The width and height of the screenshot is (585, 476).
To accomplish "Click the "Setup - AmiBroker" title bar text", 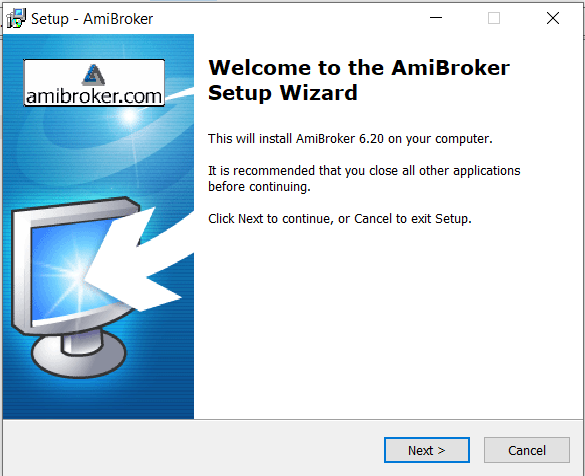I will [x=92, y=19].
